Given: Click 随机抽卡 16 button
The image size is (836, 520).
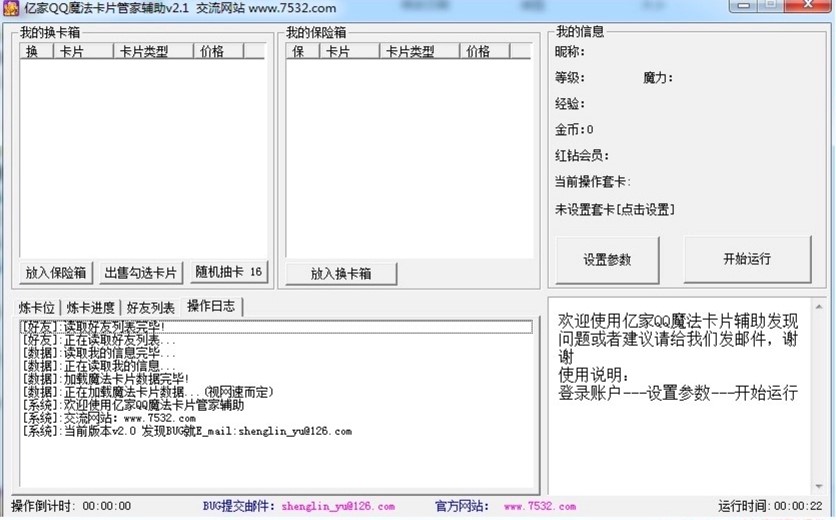Looking at the screenshot, I should (x=229, y=272).
